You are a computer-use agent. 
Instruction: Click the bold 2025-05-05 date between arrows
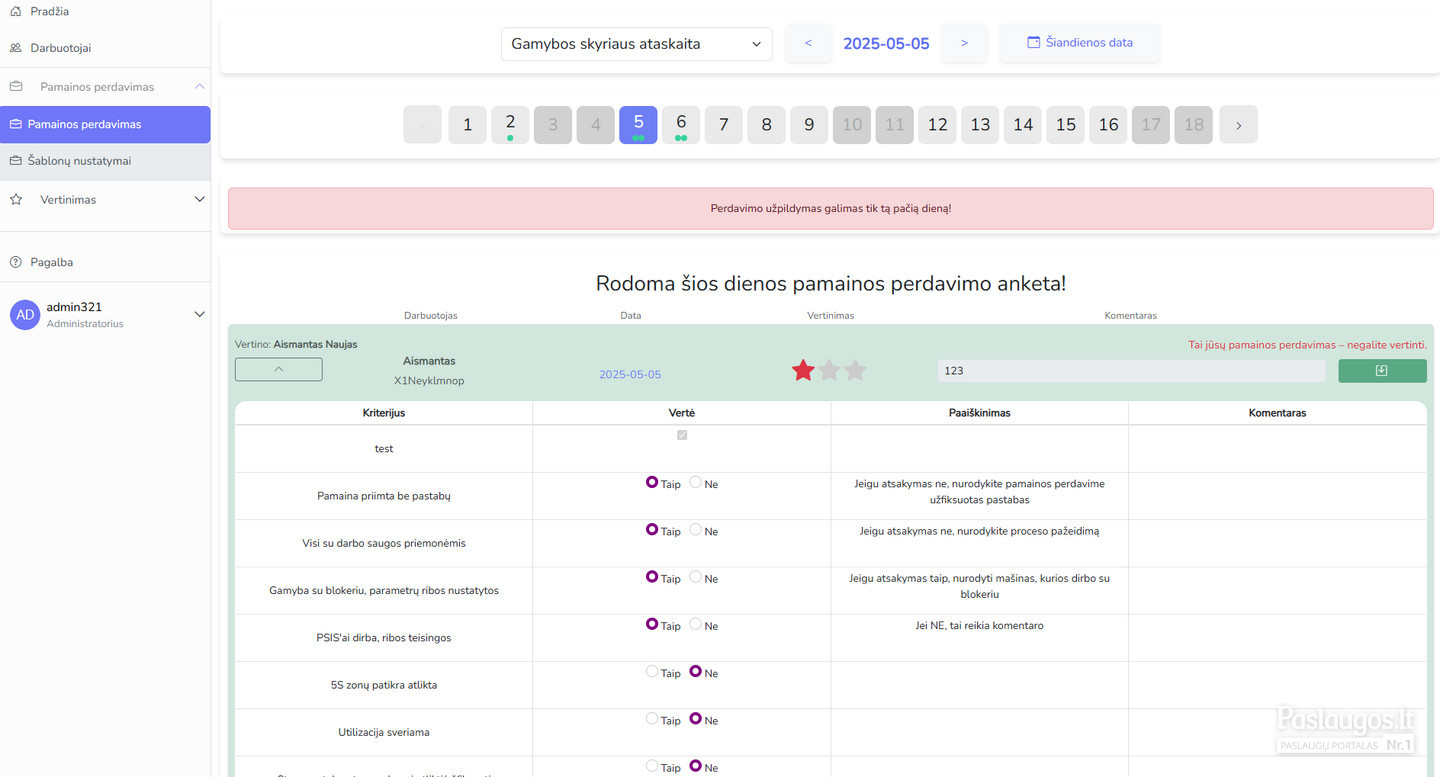click(x=886, y=44)
